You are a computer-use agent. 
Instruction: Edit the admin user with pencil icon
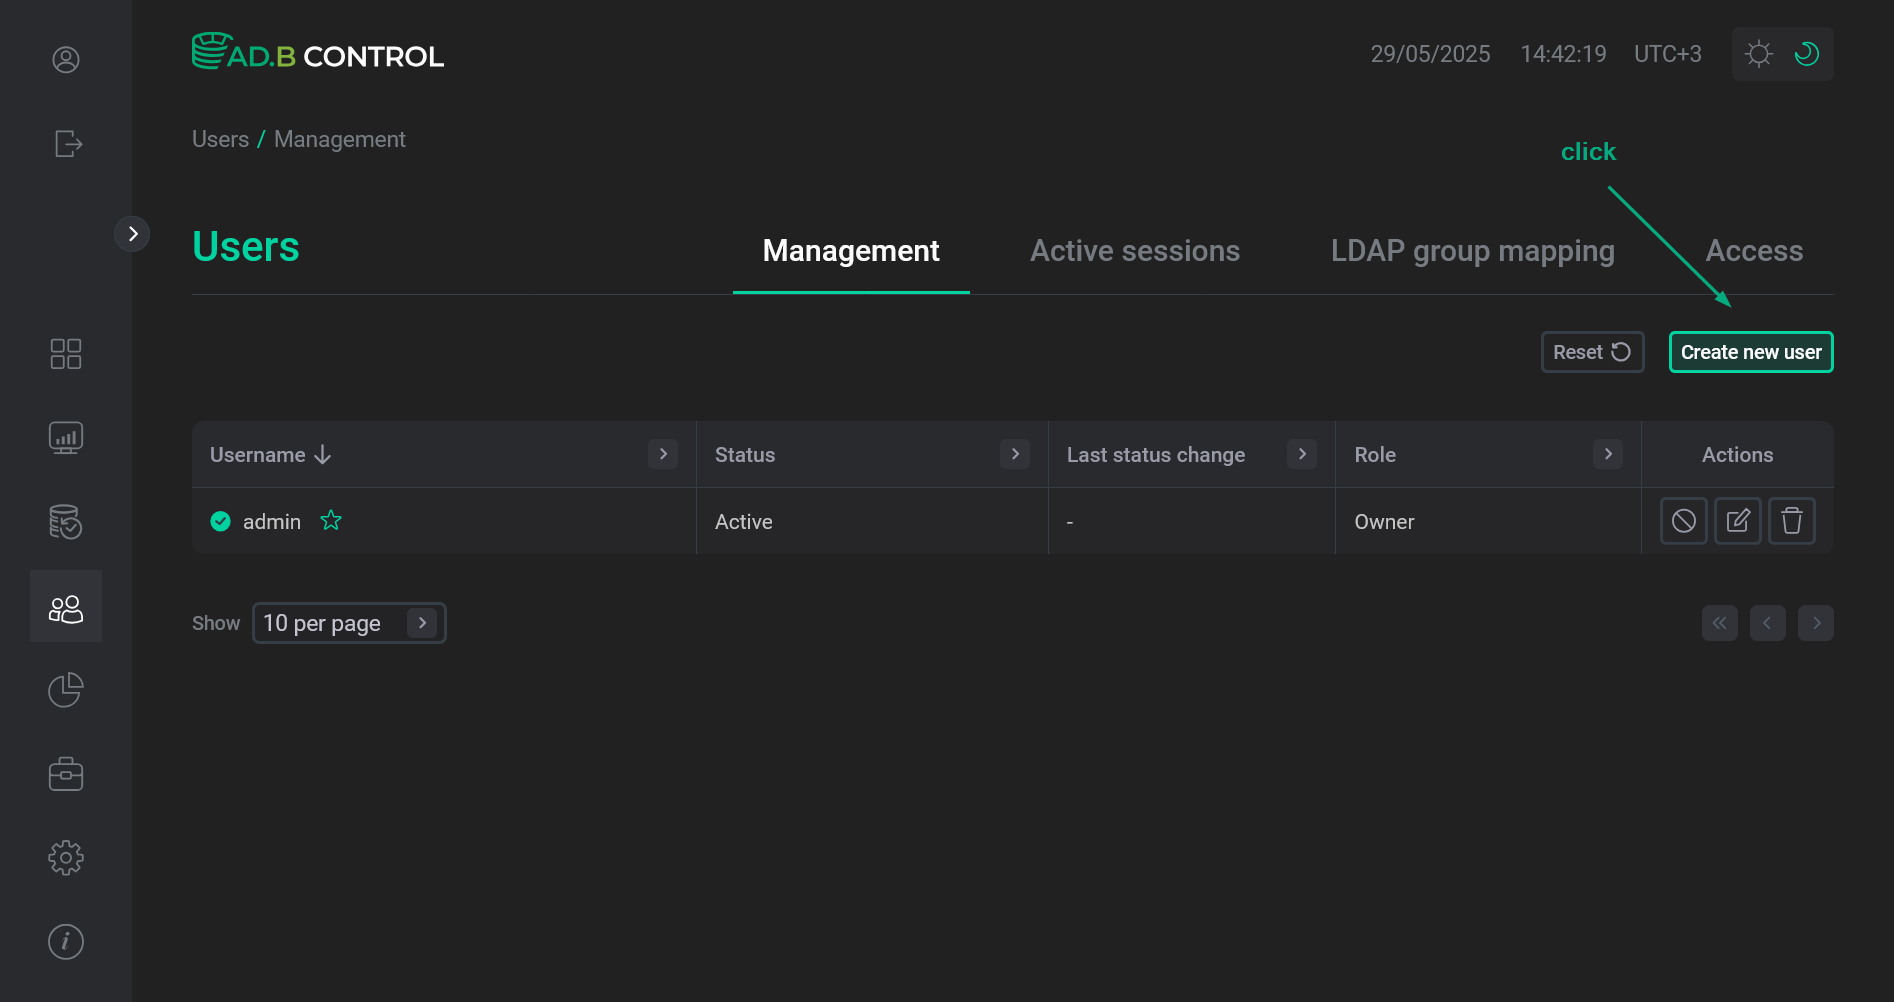coord(1738,521)
